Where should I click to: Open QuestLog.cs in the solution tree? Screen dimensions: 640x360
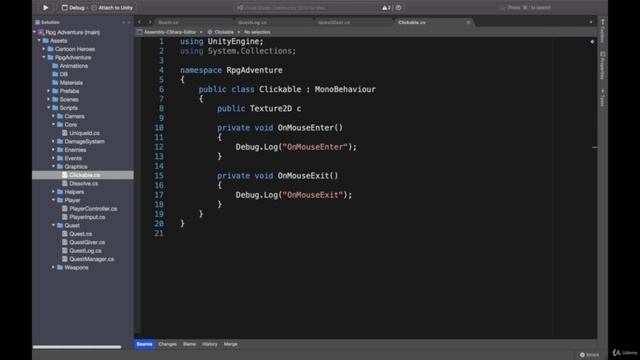tap(82, 251)
